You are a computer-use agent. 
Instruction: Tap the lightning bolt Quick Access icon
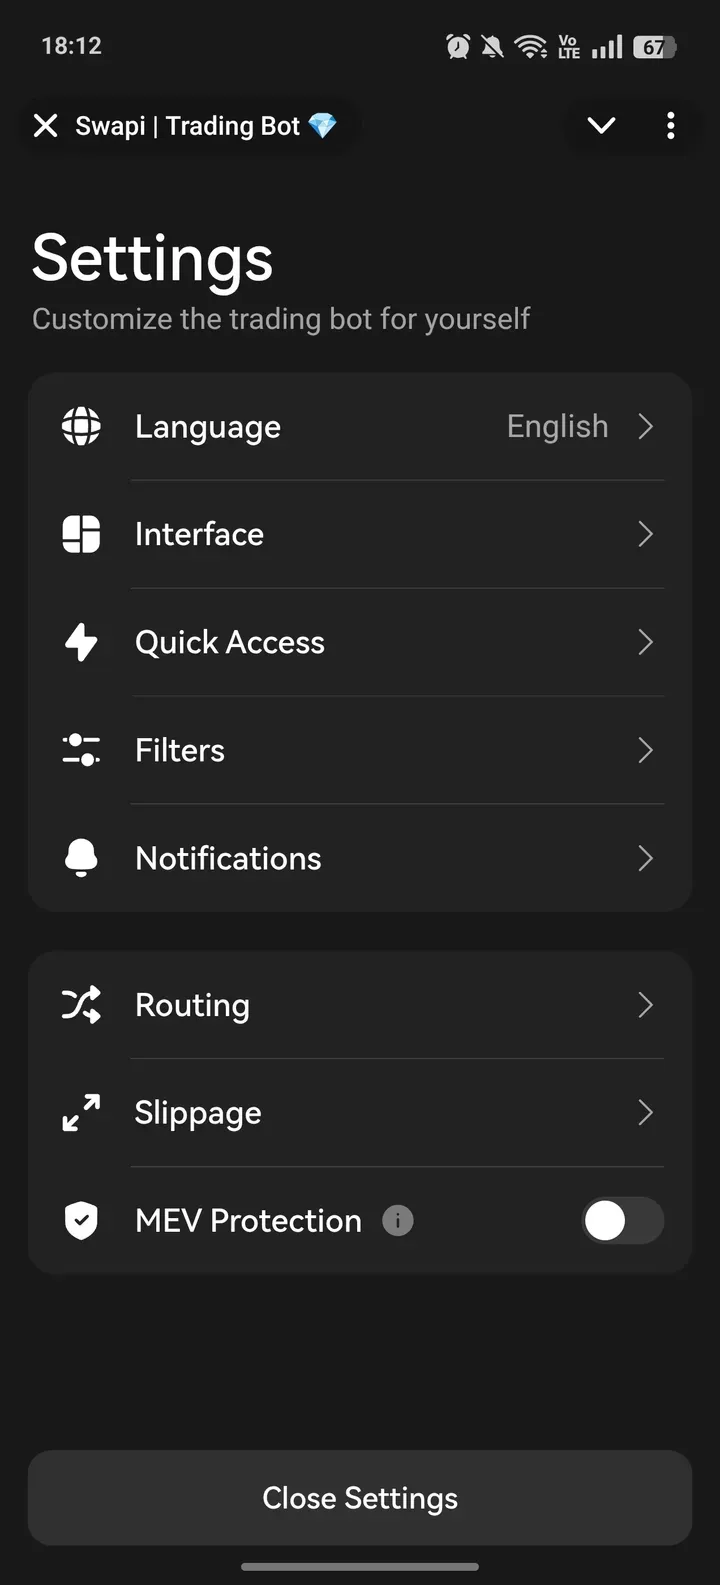click(x=81, y=642)
